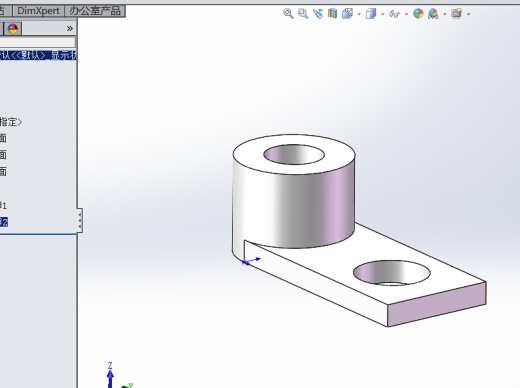Open the DisplayManager appearance tab icon
The width and height of the screenshot is (520, 388).
(x=13, y=29)
